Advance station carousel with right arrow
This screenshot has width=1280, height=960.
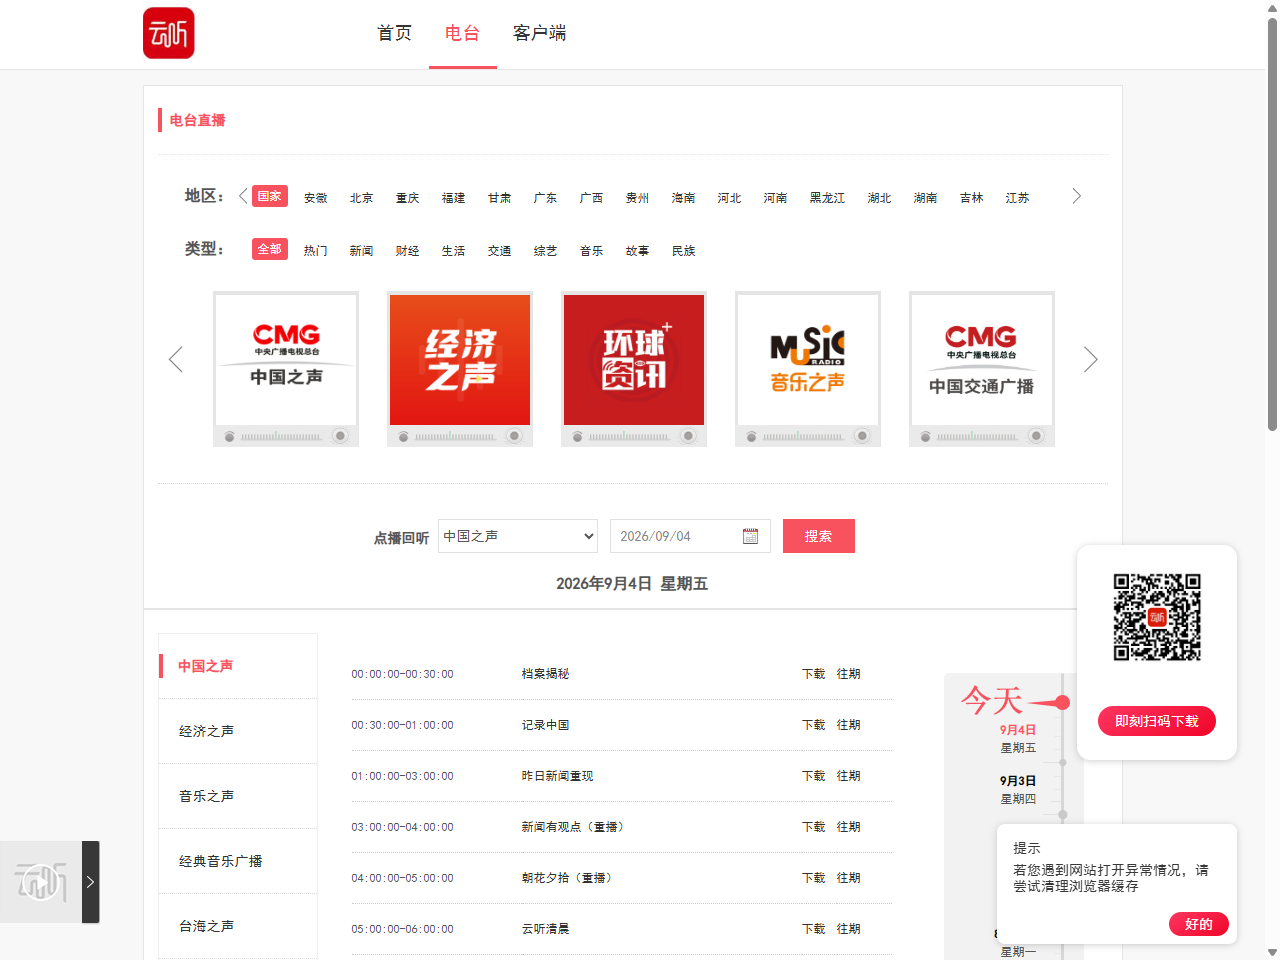(x=1091, y=359)
